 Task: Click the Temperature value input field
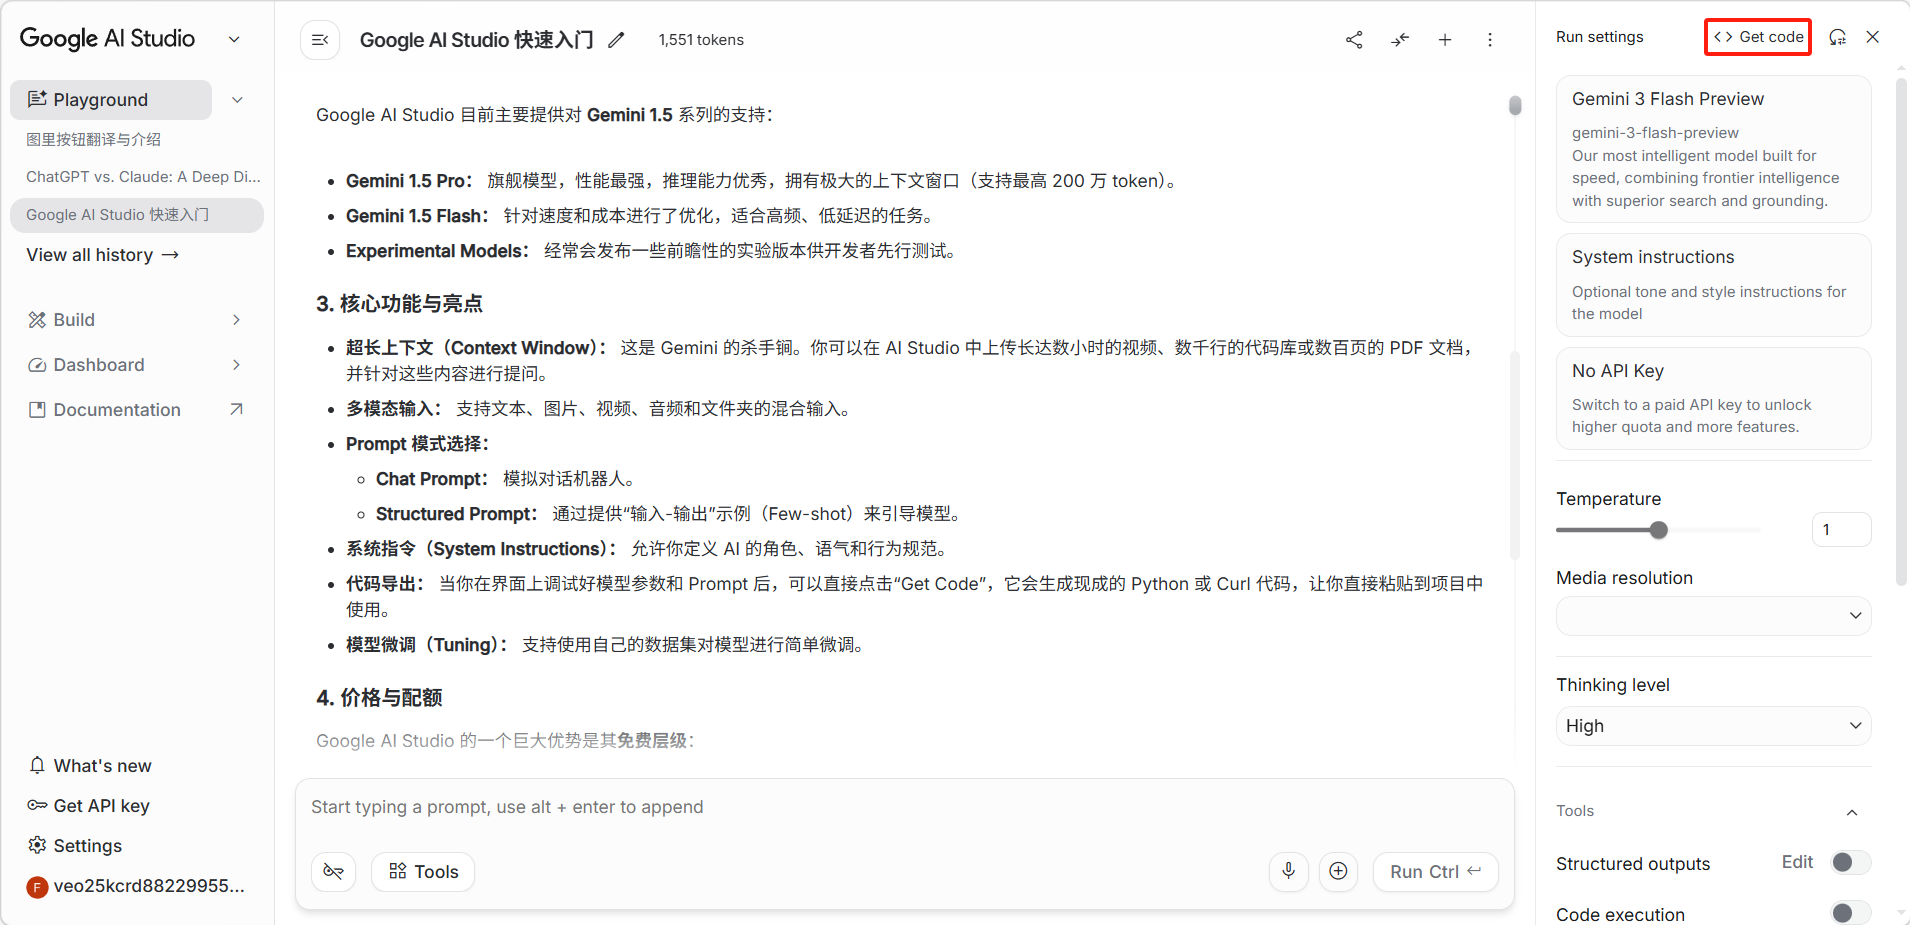pos(1841,530)
